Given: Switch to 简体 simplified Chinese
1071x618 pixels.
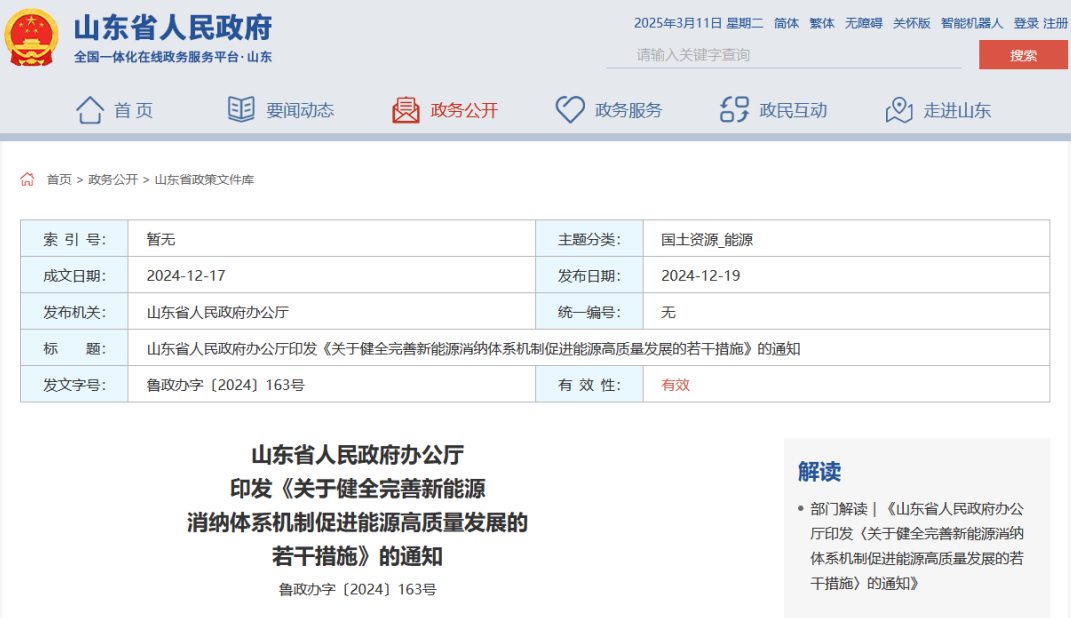Looking at the screenshot, I should click(x=786, y=23).
